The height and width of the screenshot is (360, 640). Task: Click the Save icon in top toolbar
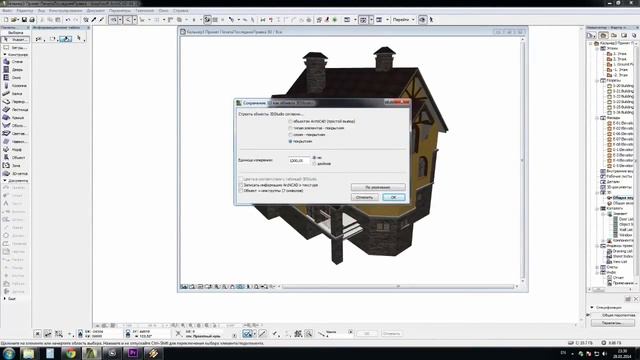(x=24, y=20)
